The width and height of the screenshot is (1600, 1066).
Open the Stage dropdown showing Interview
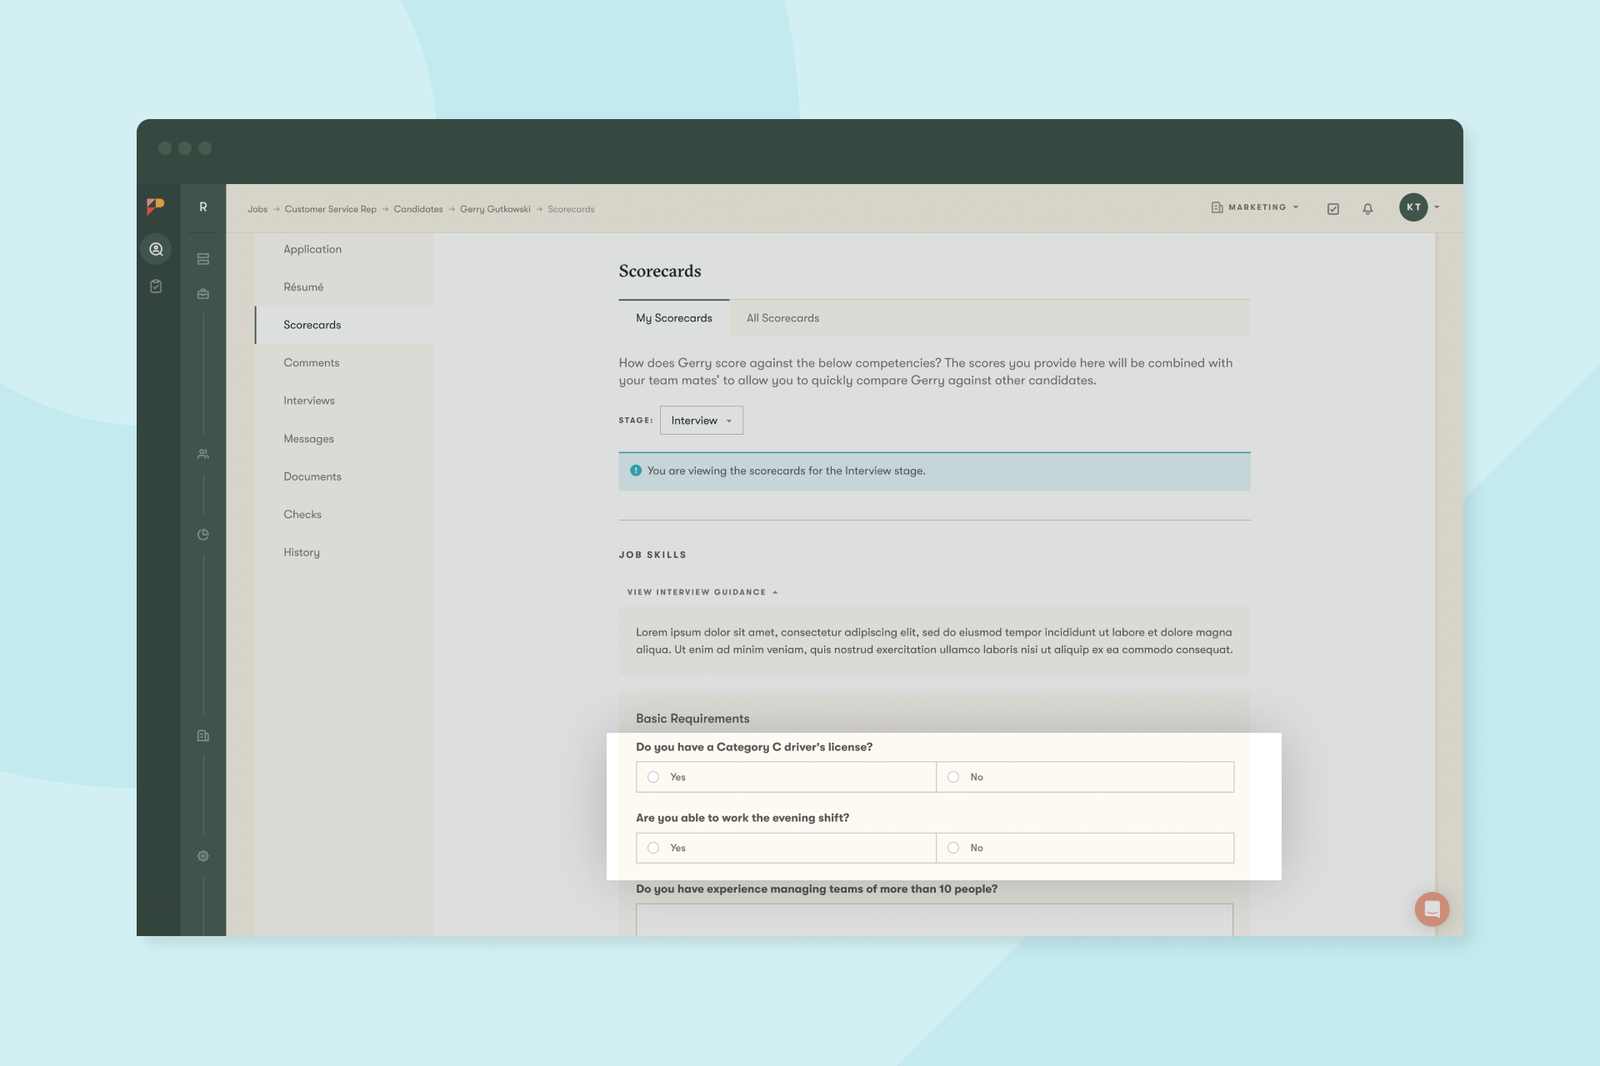point(701,420)
